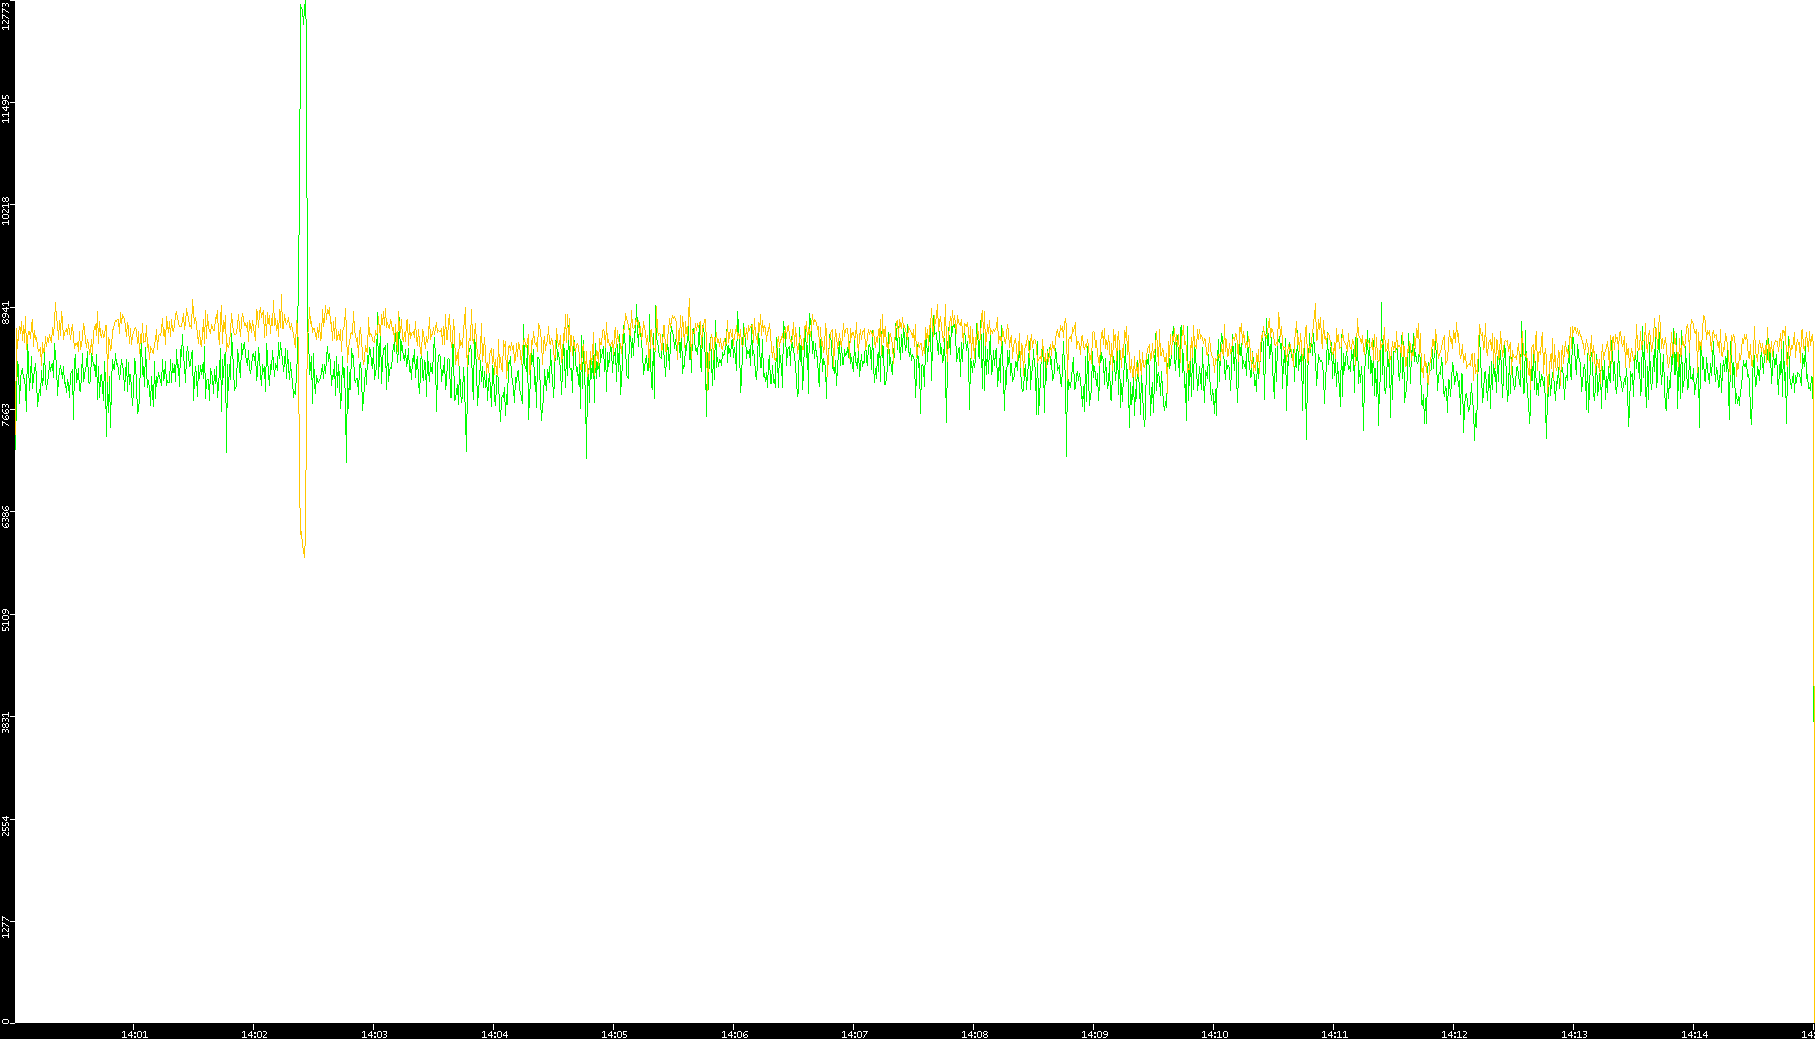Select the 6386 y-axis label
Image resolution: width=1815 pixels, height=1039 pixels.
(x=6, y=517)
